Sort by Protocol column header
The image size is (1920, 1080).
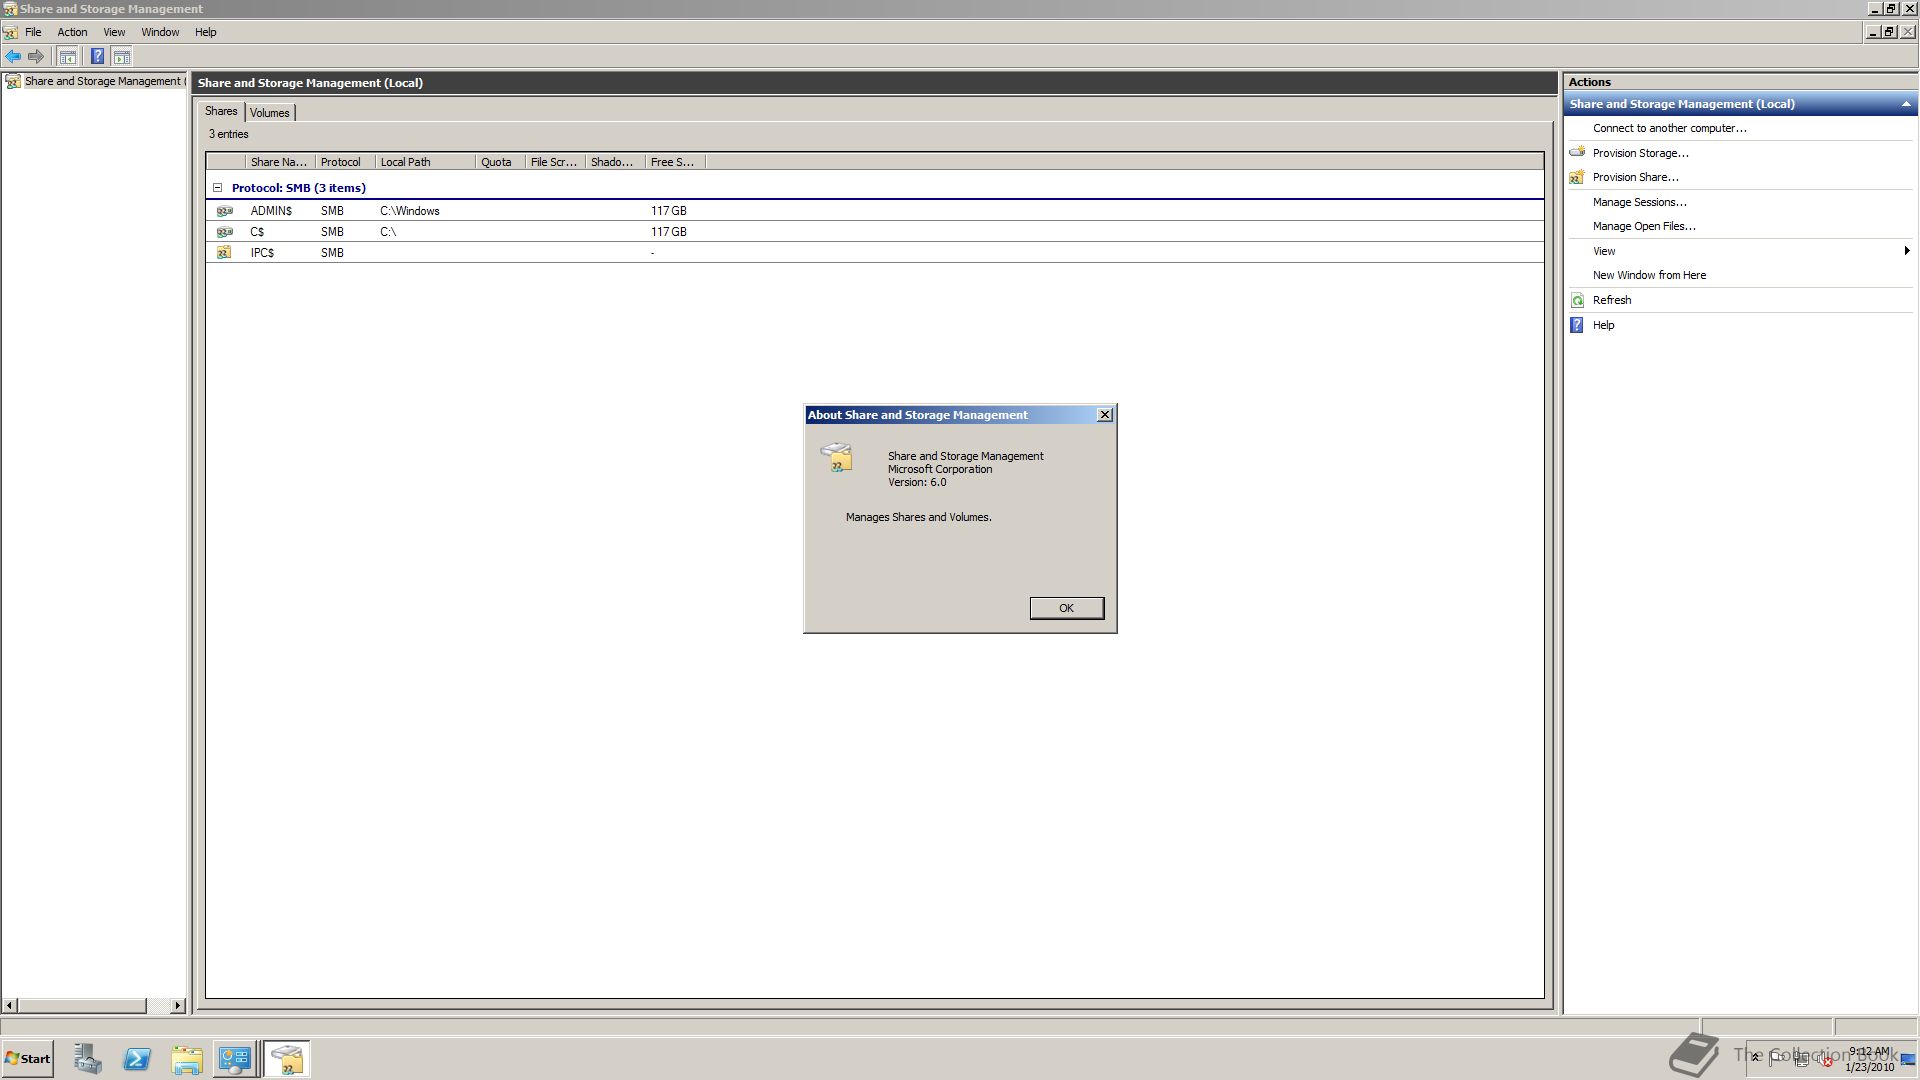[345, 162]
